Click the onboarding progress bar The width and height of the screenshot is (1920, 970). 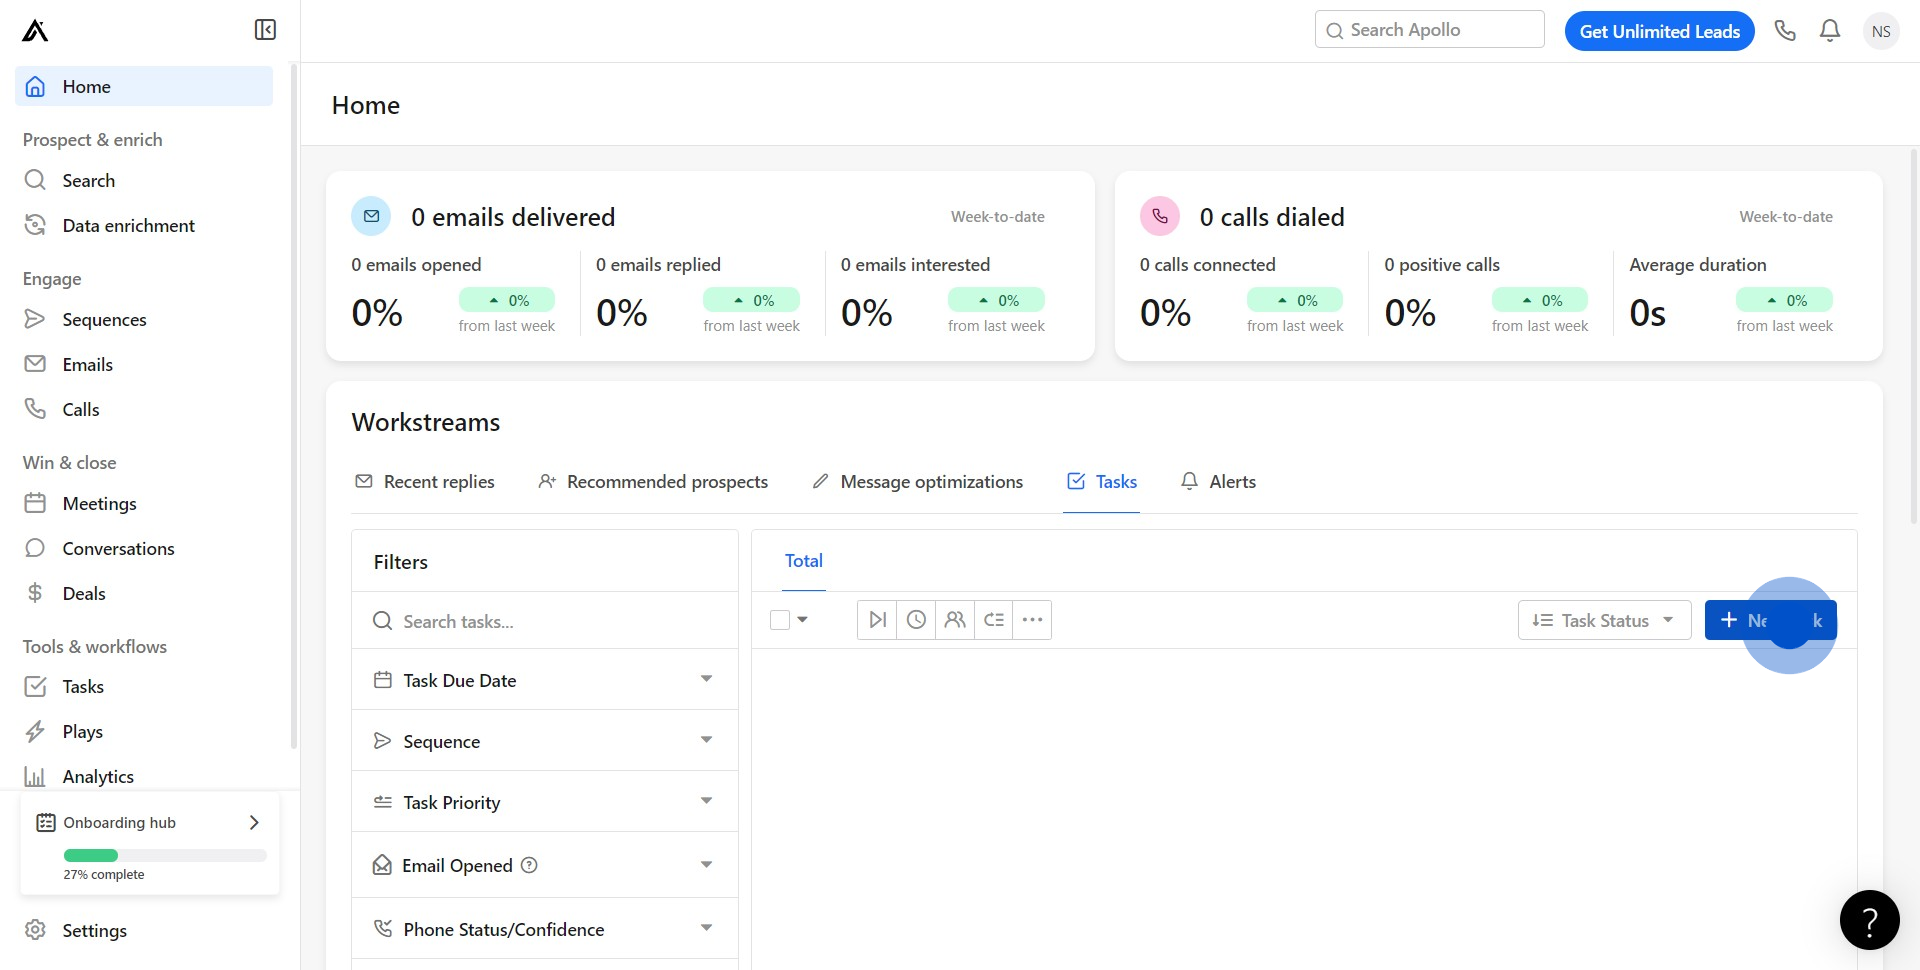(x=165, y=855)
